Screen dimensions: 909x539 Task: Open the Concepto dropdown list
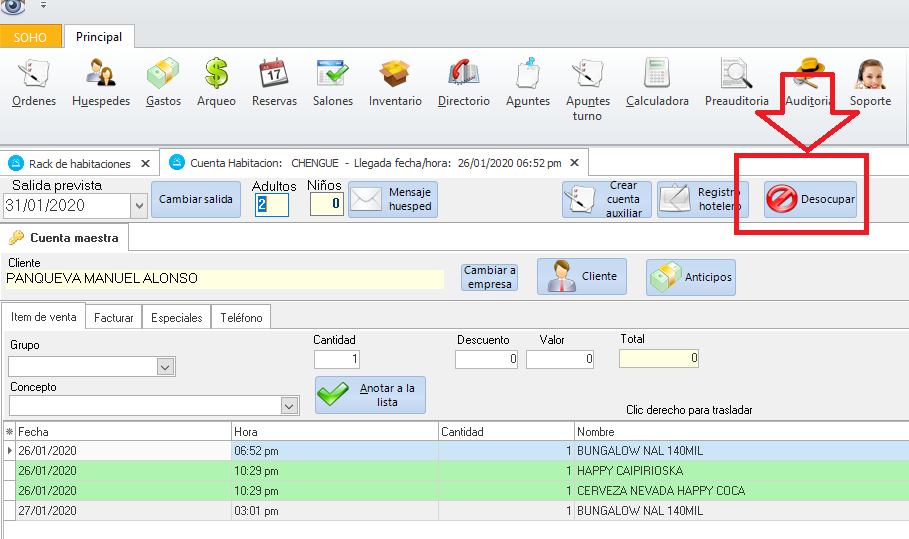pyautogui.click(x=289, y=405)
